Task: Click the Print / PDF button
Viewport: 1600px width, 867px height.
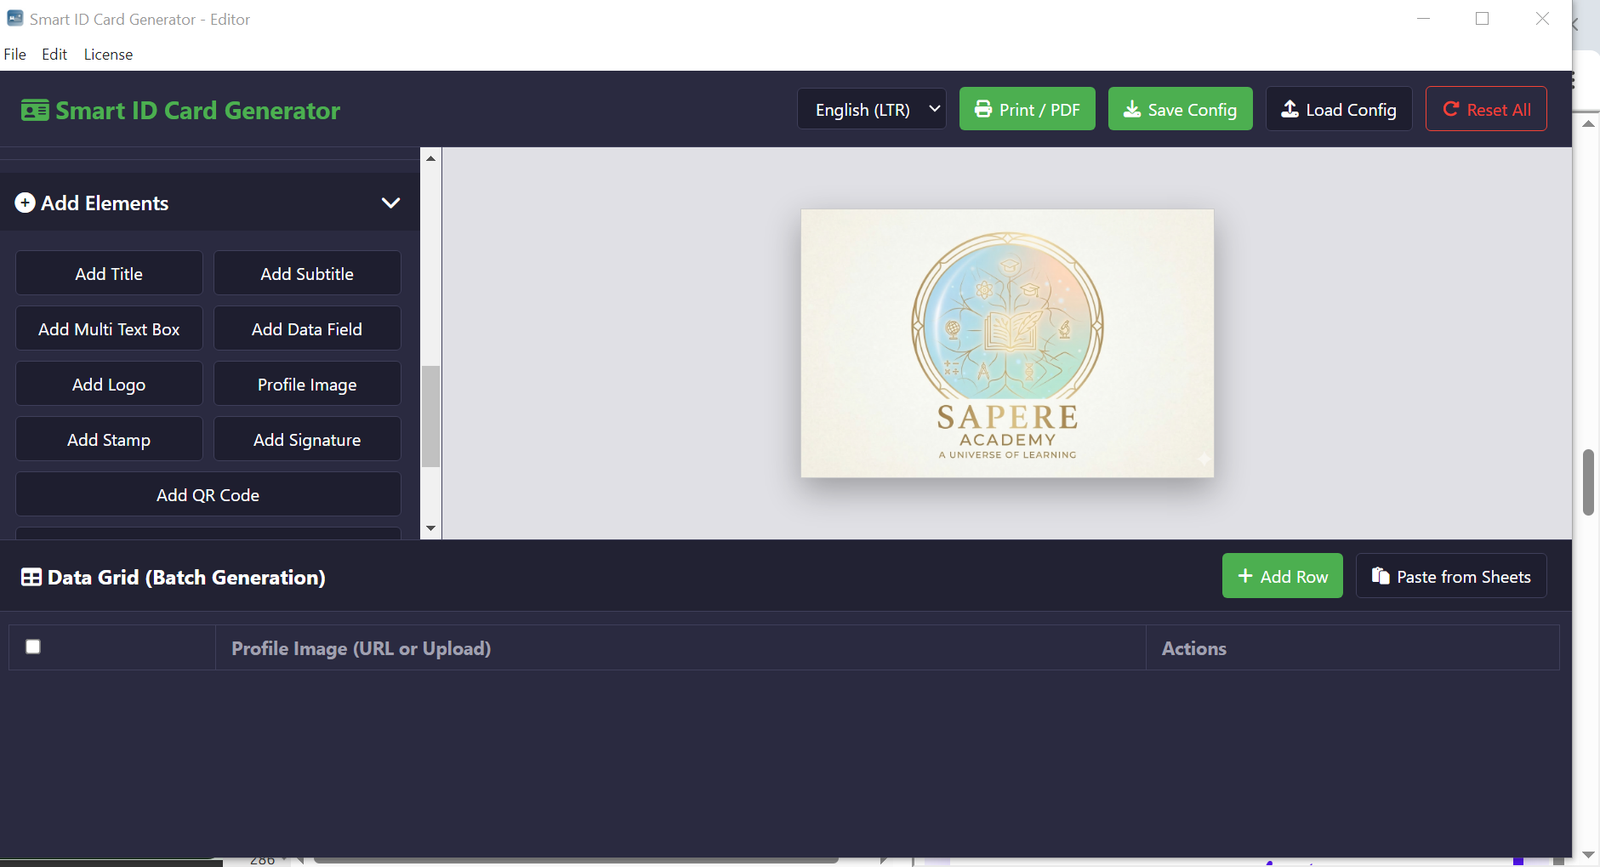Action: (x=1027, y=109)
